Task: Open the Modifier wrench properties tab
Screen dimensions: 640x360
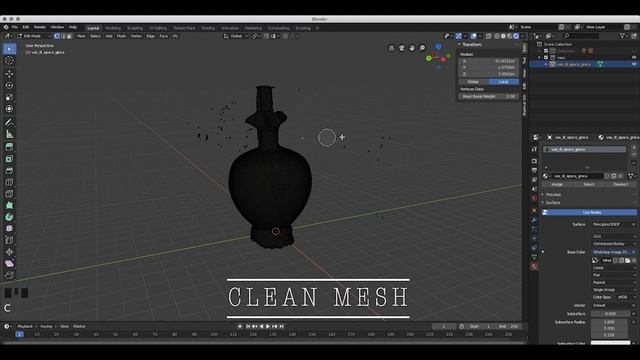Action: [x=534, y=220]
